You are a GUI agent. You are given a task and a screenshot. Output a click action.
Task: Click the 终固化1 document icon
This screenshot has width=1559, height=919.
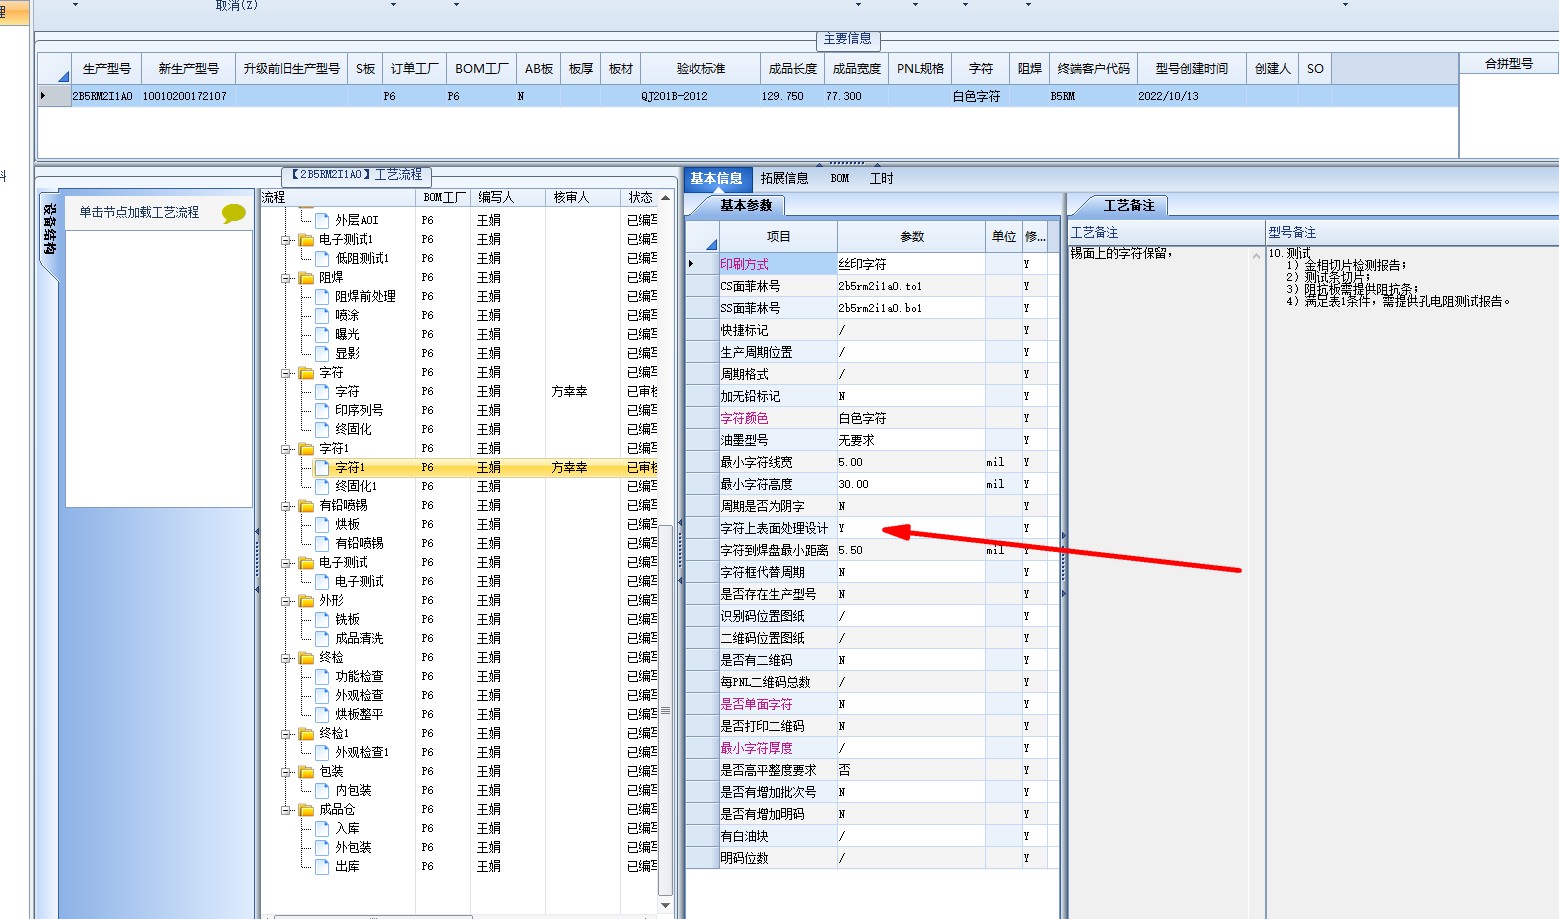pyautogui.click(x=322, y=486)
